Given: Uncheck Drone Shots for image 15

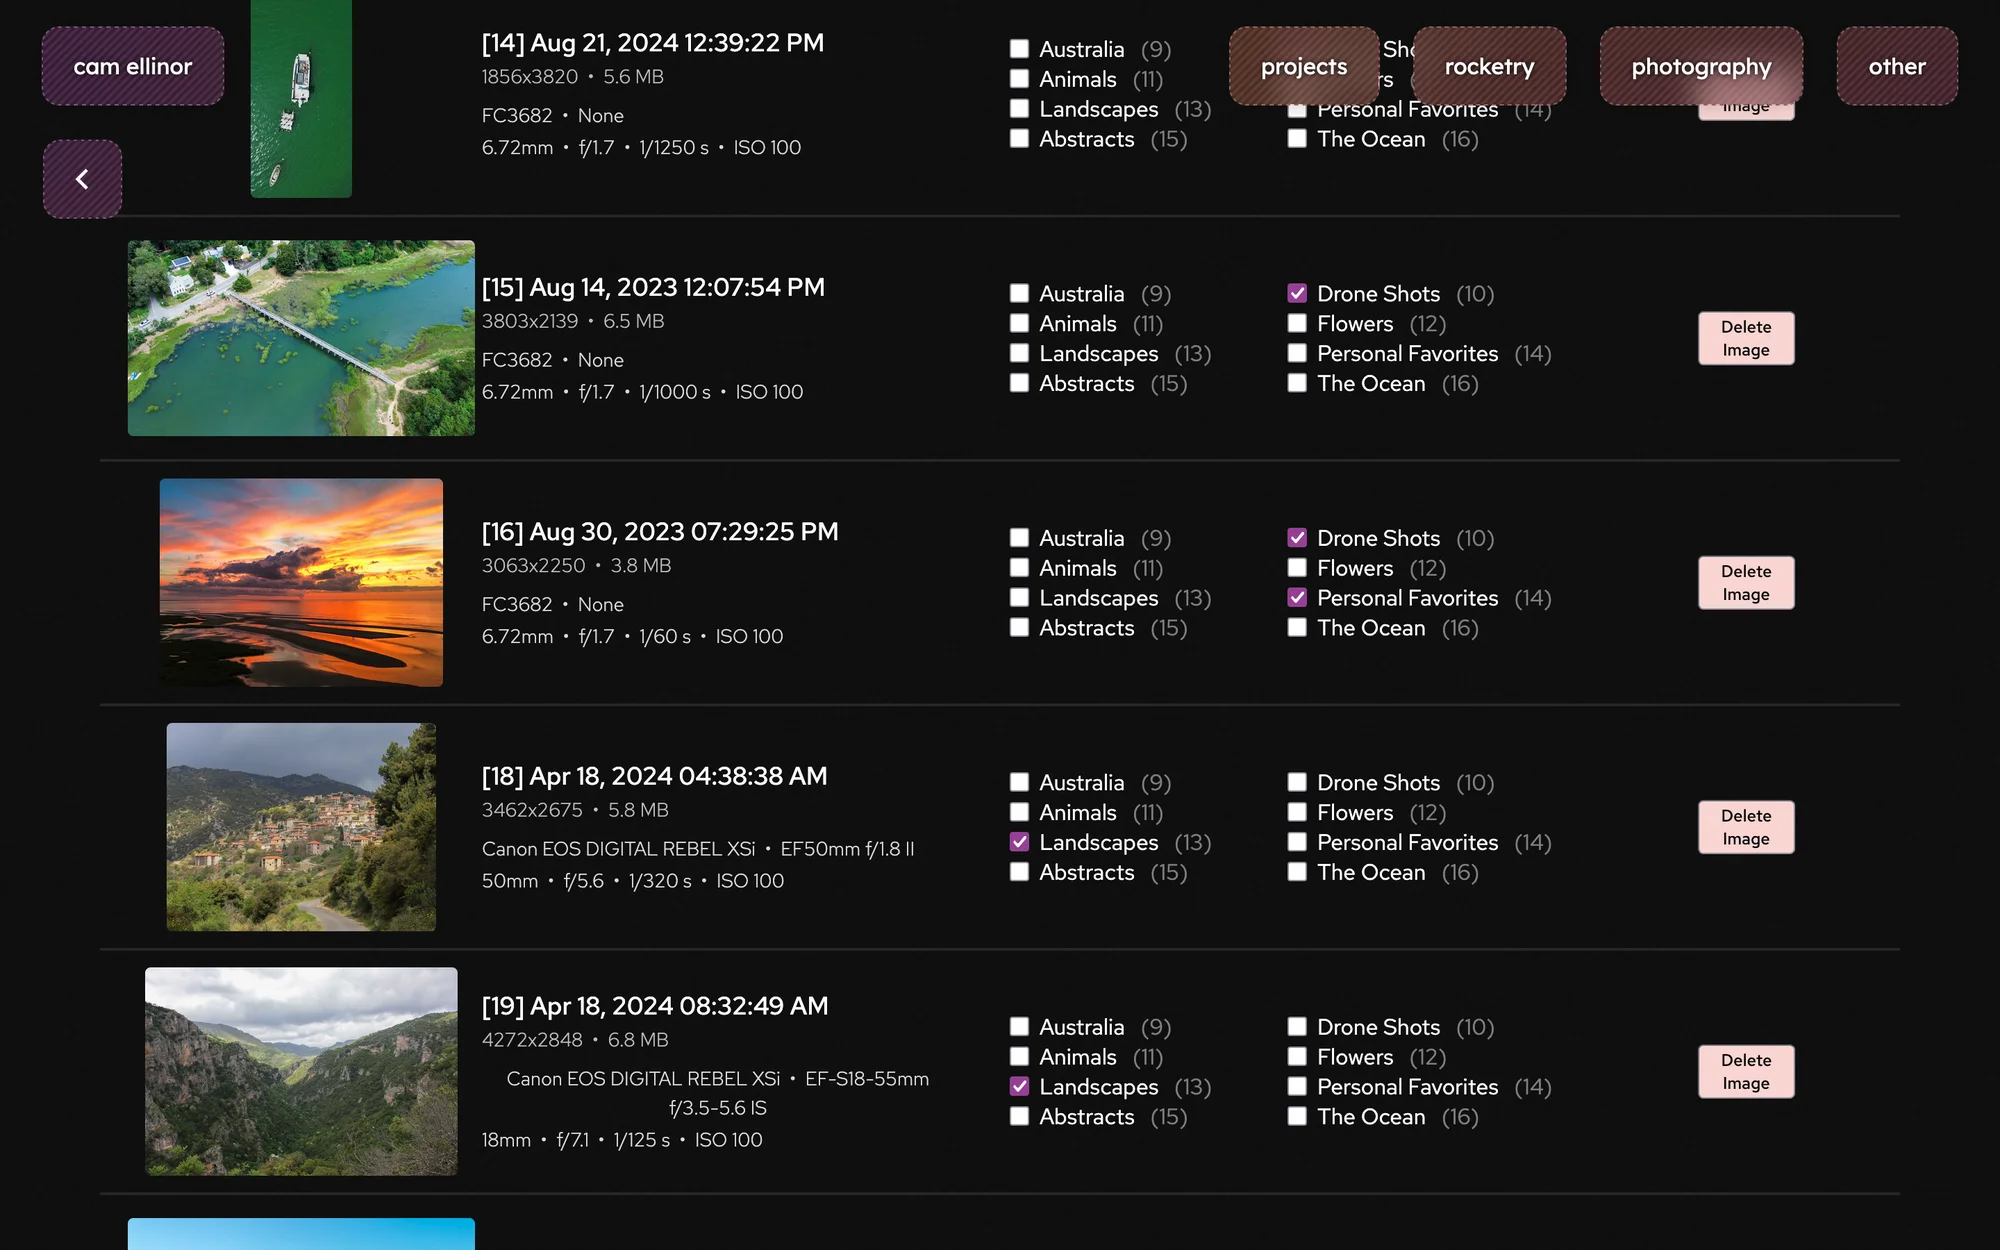Looking at the screenshot, I should 1297,294.
